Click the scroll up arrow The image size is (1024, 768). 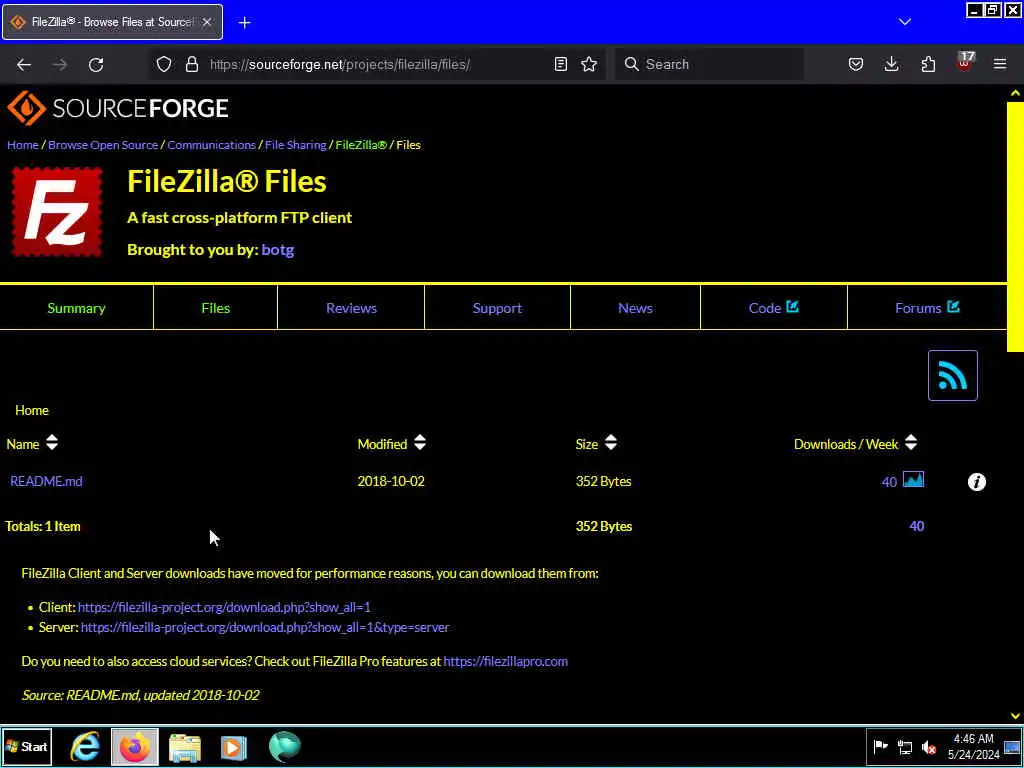click(1015, 93)
